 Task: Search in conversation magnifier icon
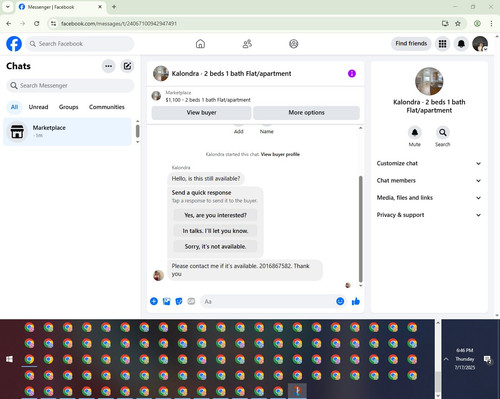tap(443, 133)
